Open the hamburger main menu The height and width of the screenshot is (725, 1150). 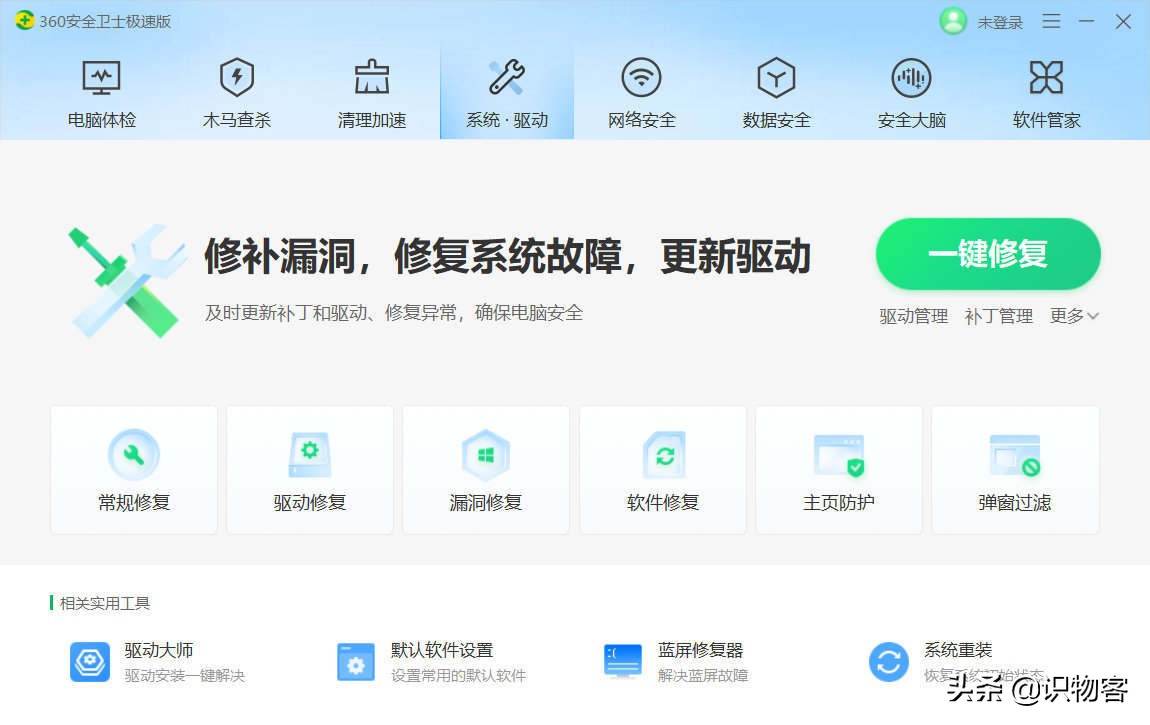point(1051,21)
